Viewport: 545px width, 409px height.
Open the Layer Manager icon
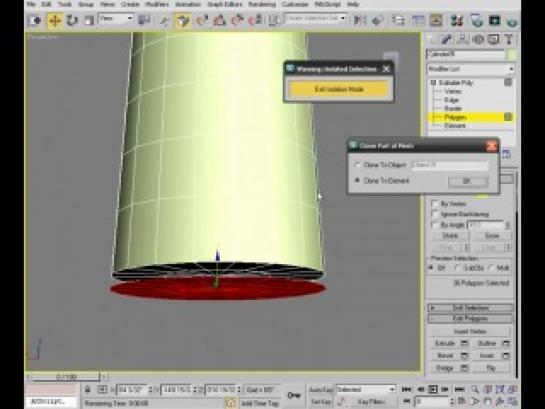tap(398, 20)
